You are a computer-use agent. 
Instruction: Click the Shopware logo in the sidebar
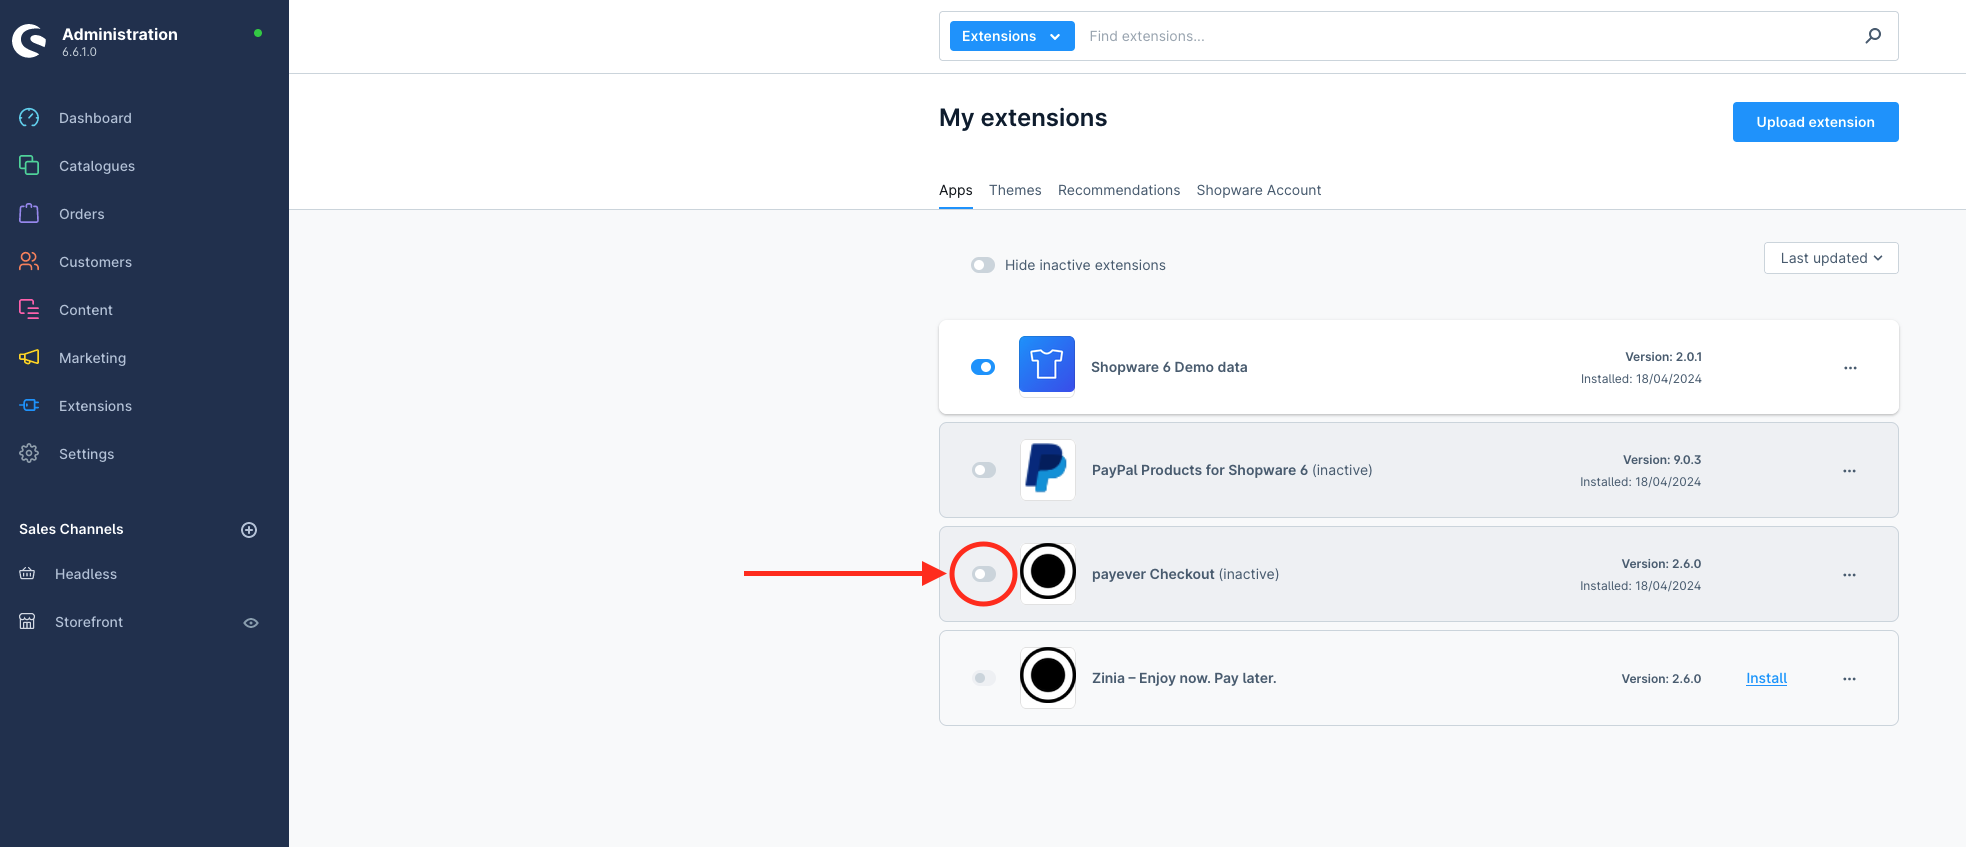coord(29,41)
